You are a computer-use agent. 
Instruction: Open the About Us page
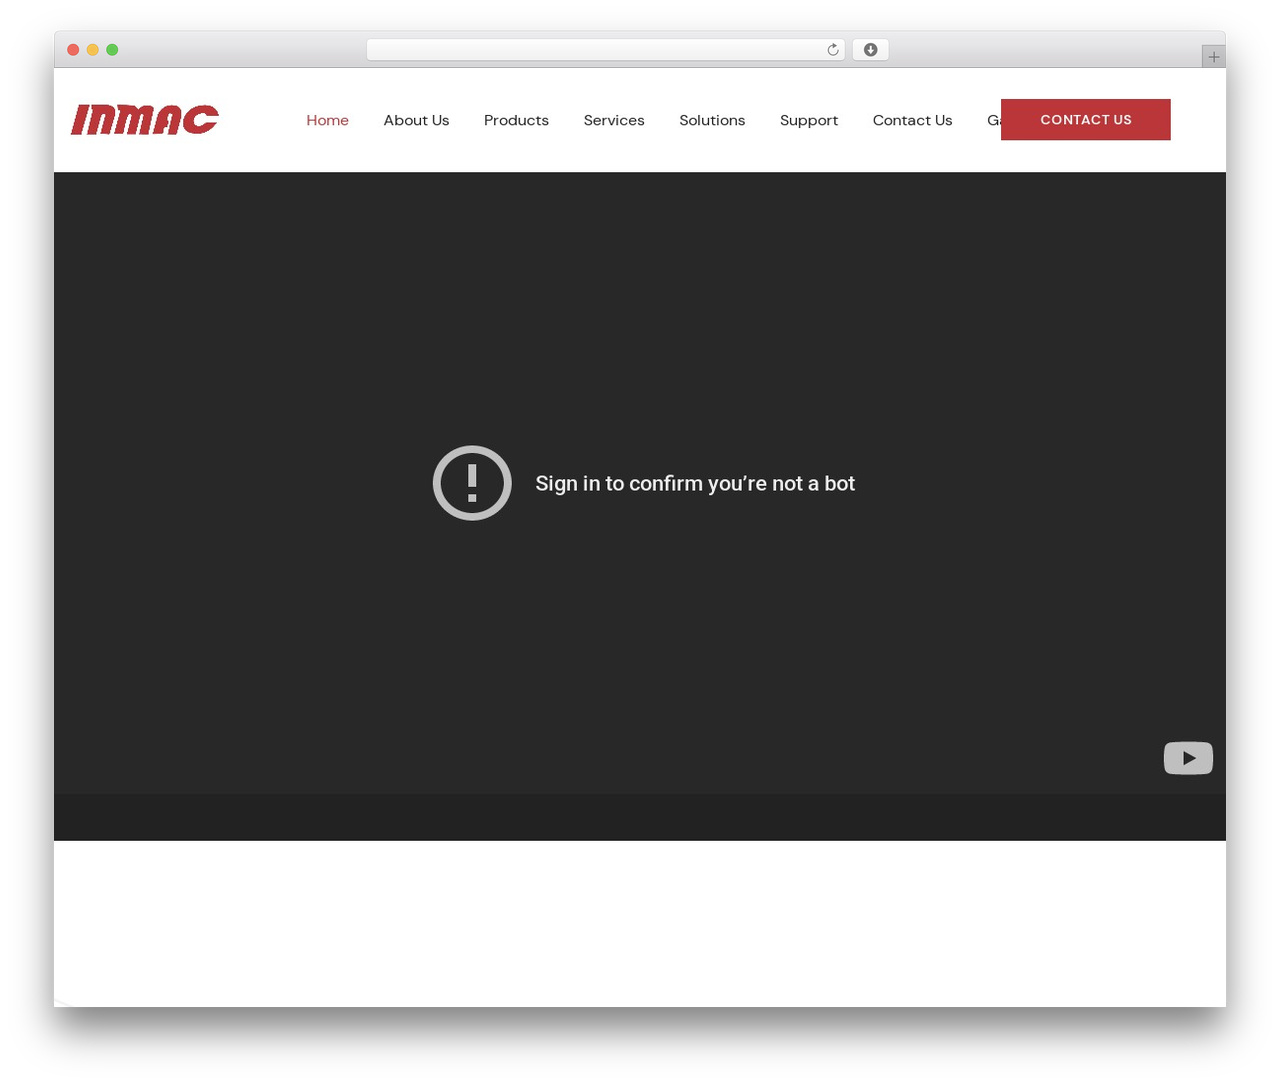[x=416, y=120]
